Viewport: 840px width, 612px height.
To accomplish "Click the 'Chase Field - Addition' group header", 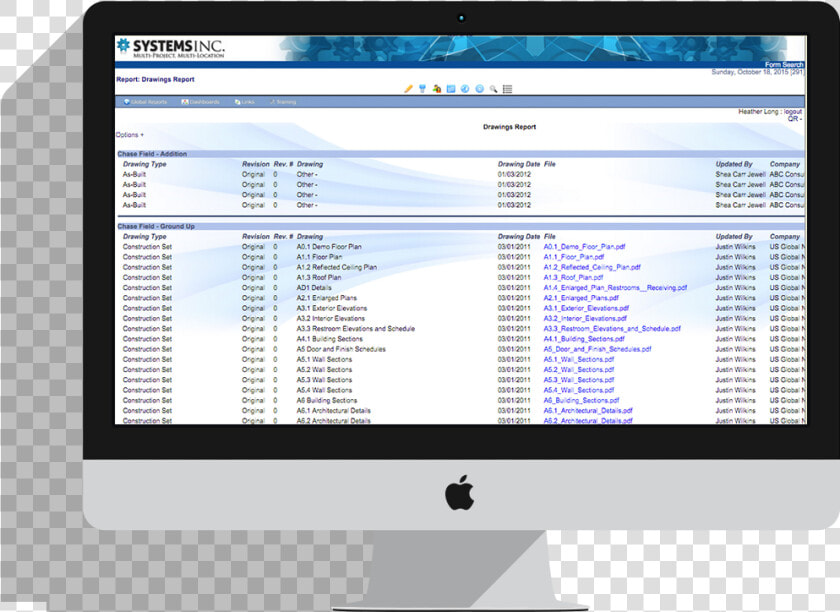I will (152, 154).
